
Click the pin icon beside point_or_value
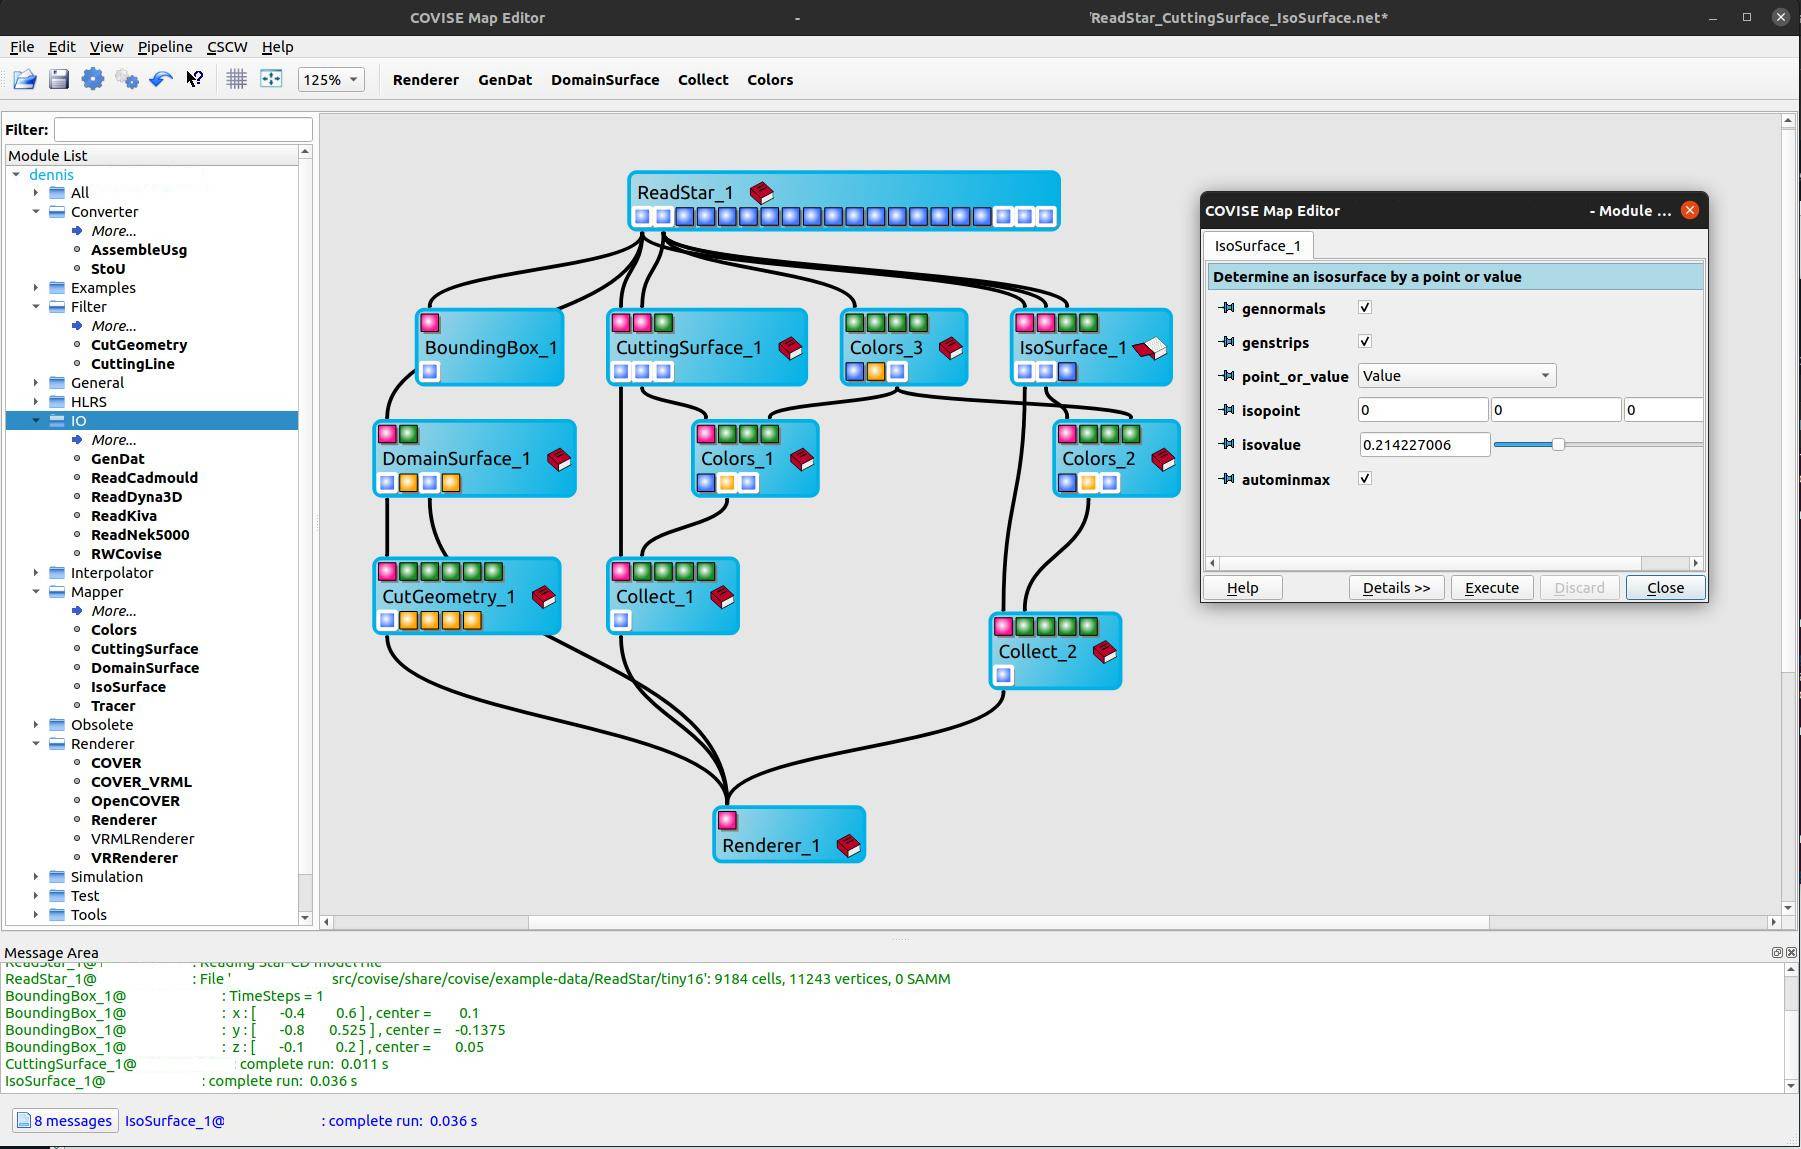(x=1227, y=376)
